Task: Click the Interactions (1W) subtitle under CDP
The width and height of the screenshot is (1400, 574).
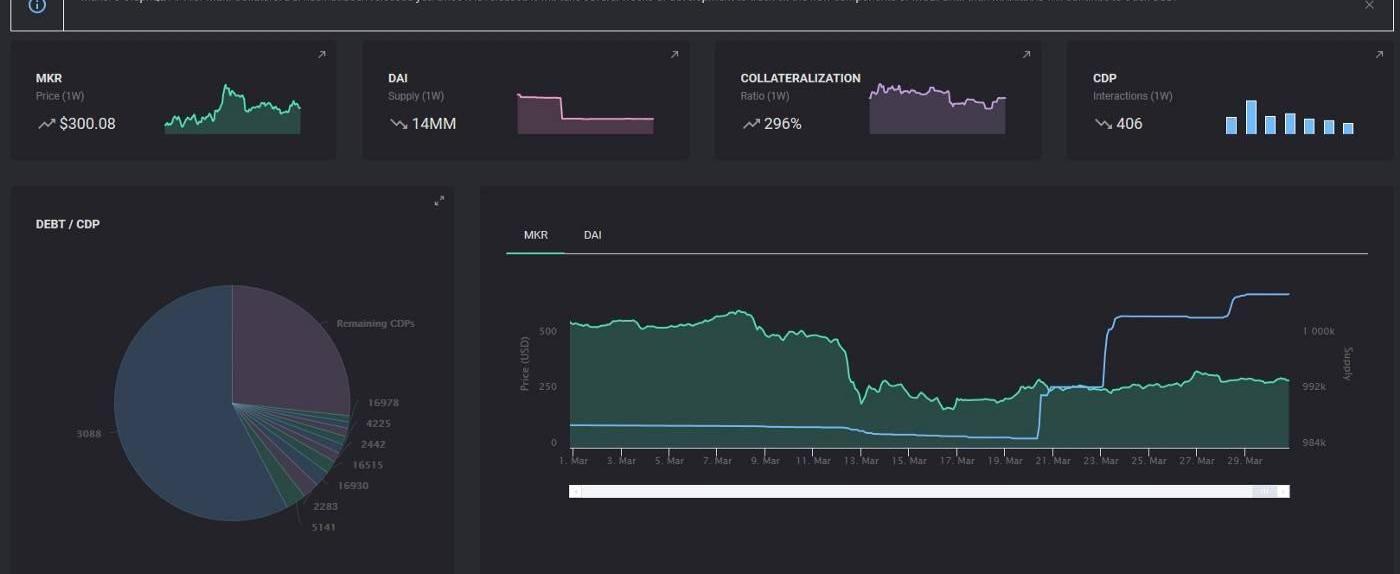Action: (x=1133, y=96)
